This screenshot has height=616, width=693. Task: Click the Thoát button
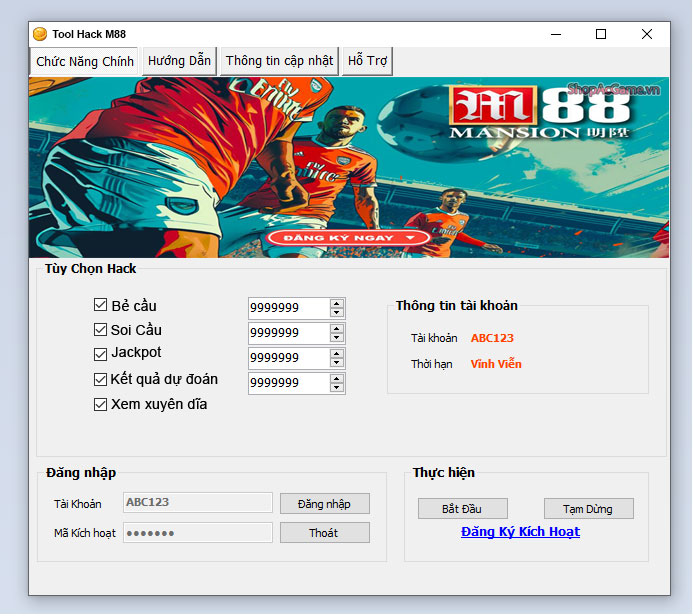324,533
